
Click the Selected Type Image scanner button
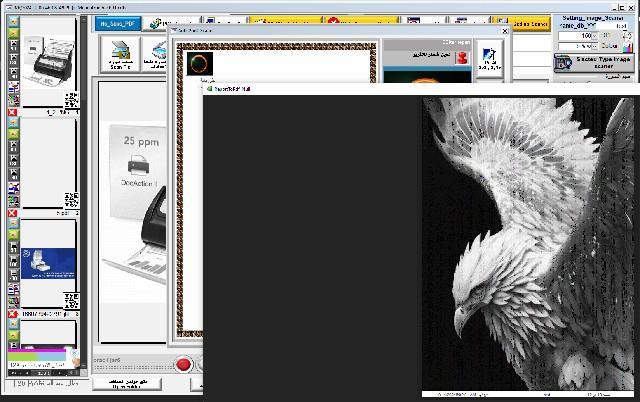[x=594, y=62]
